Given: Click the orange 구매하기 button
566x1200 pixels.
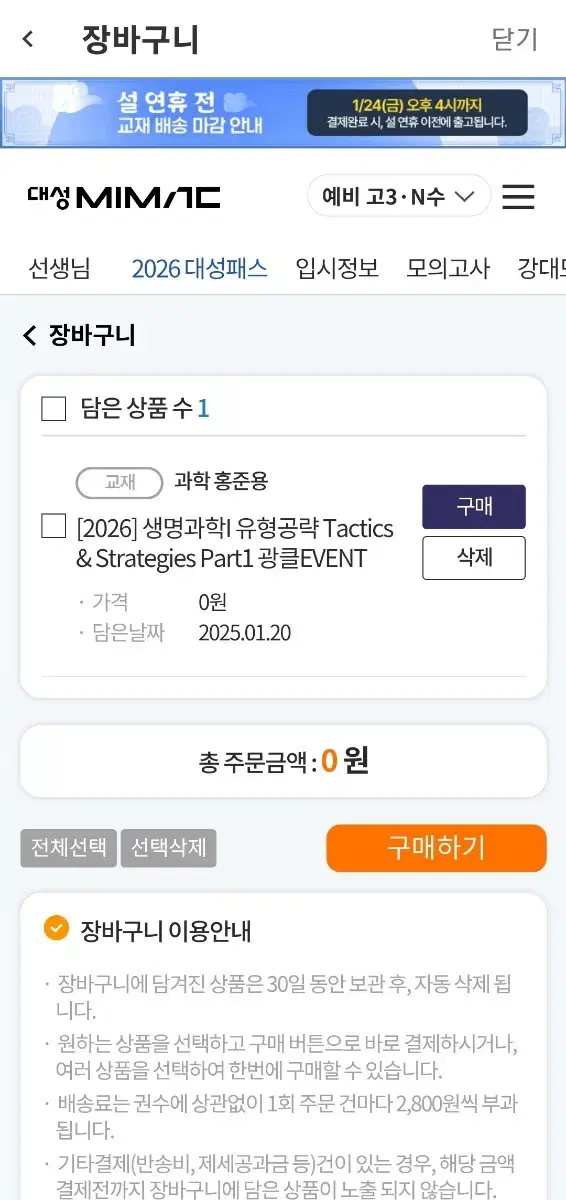Looking at the screenshot, I should tap(436, 848).
